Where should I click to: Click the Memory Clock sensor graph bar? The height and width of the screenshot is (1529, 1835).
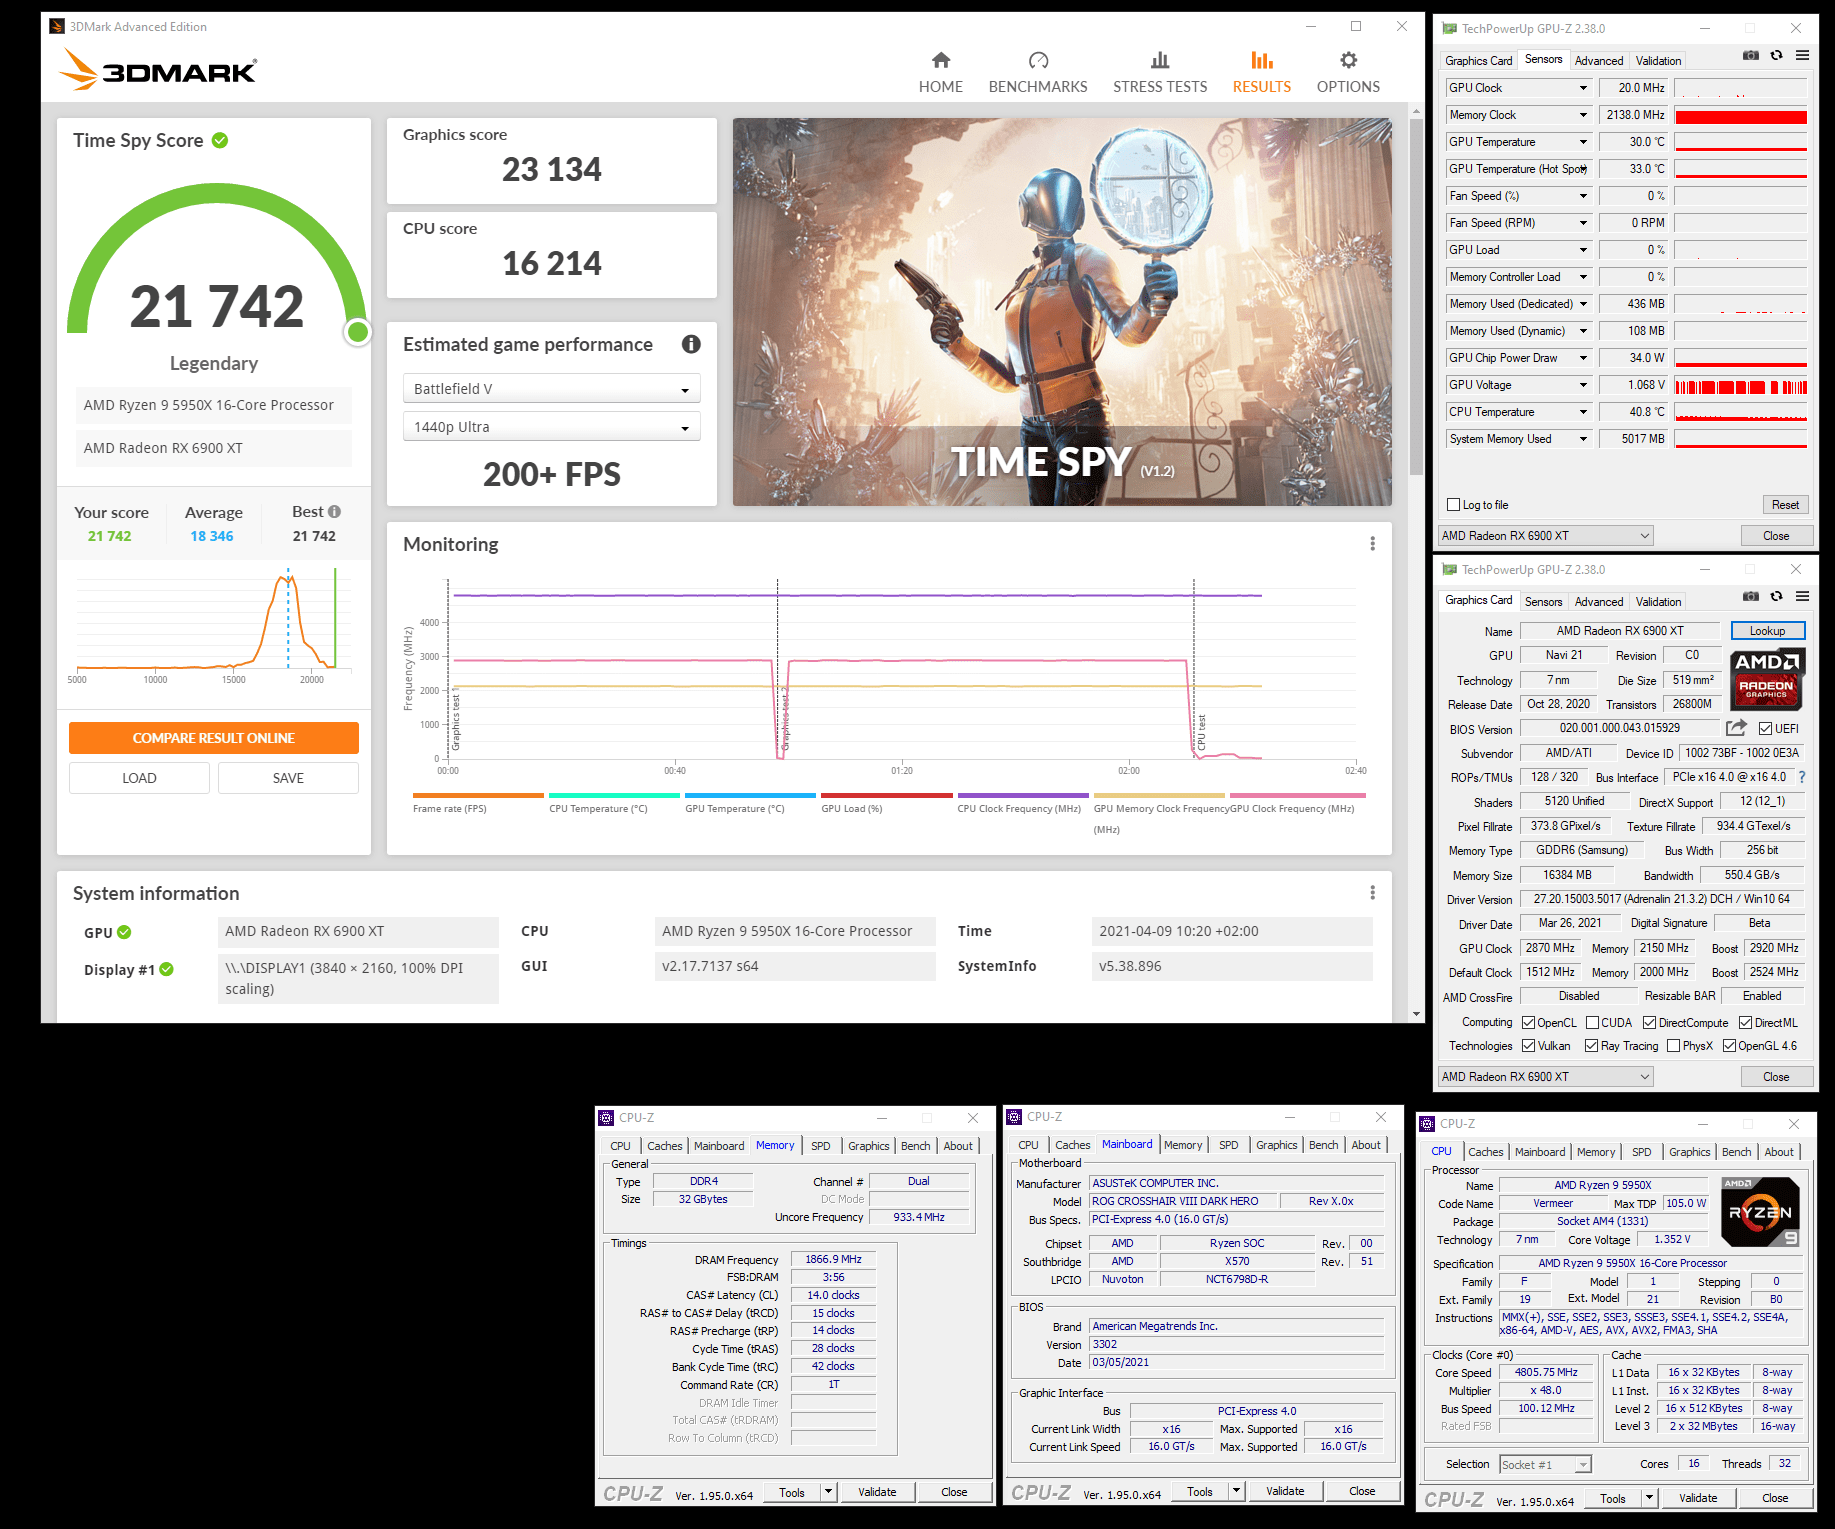click(x=1741, y=115)
